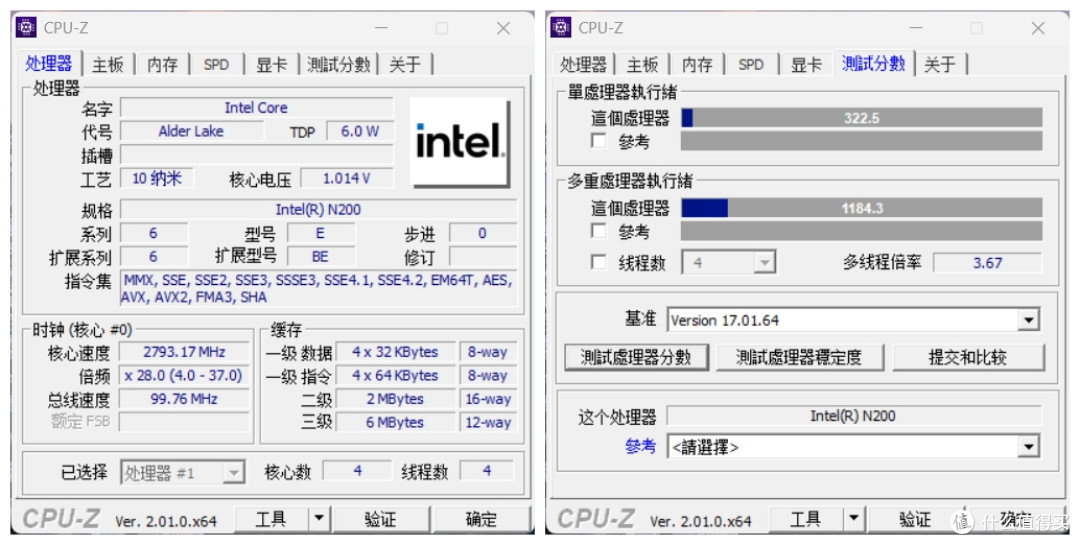Click 核心电压 value 1.014 V
This screenshot has width=1080, height=545.
[x=346, y=178]
